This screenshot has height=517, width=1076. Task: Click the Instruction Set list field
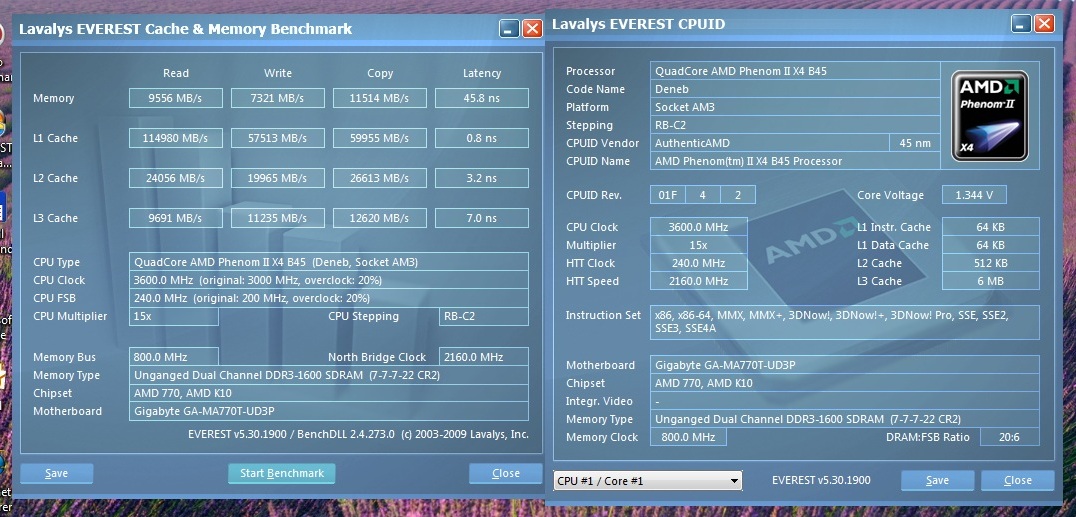[845, 322]
